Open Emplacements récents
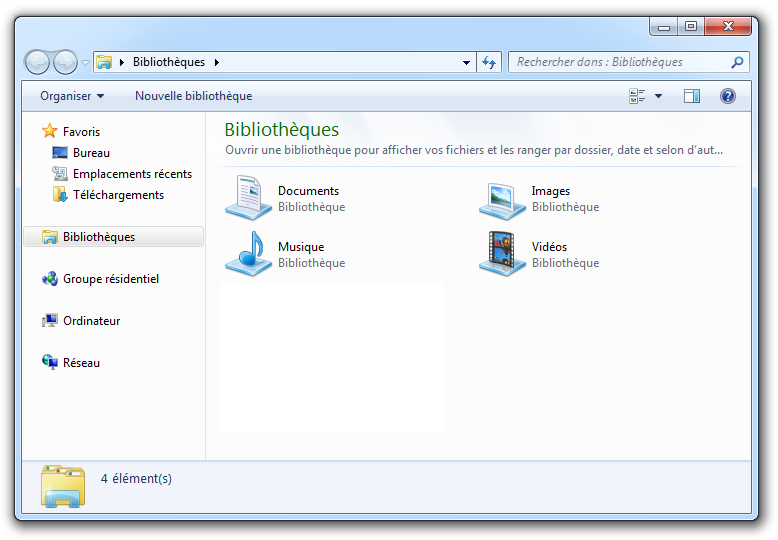The width and height of the screenshot is (778, 540). pos(132,174)
